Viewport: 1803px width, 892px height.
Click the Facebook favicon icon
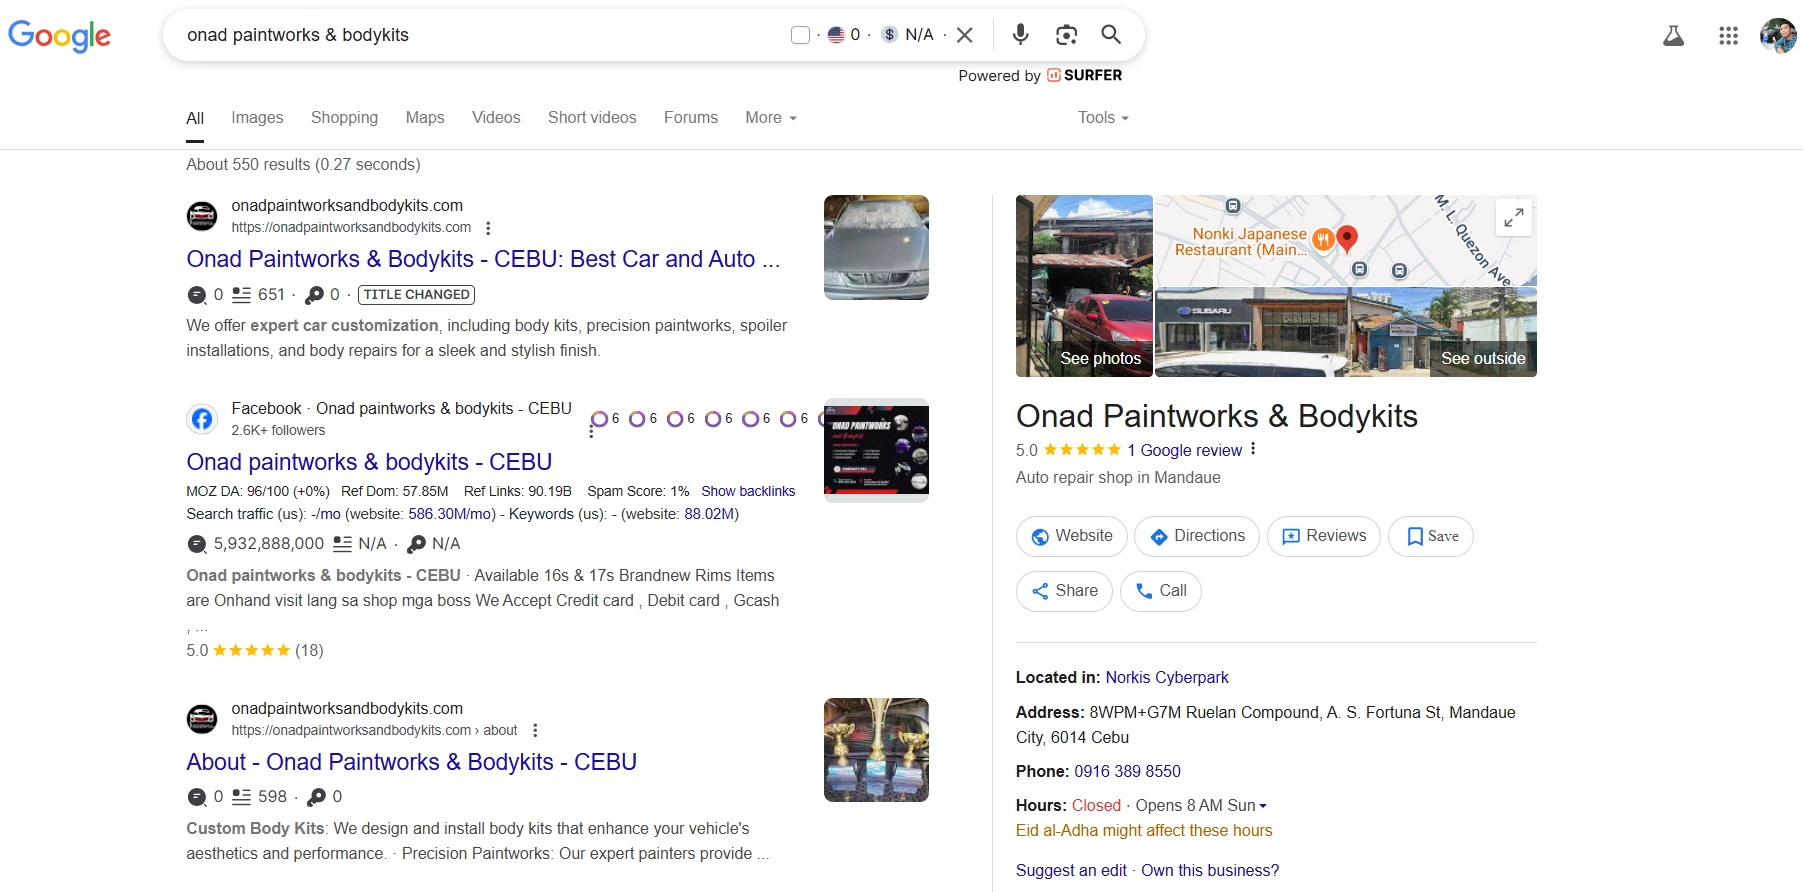202,419
